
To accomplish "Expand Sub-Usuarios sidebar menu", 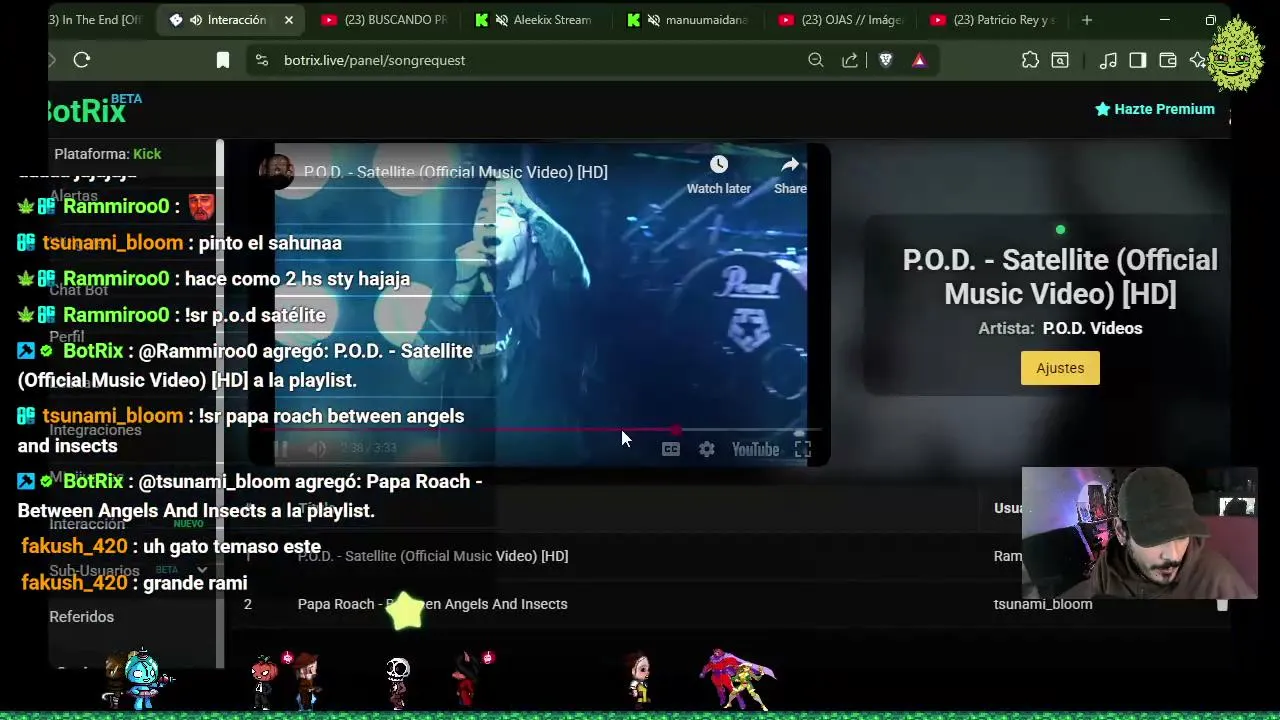I will click(201, 570).
